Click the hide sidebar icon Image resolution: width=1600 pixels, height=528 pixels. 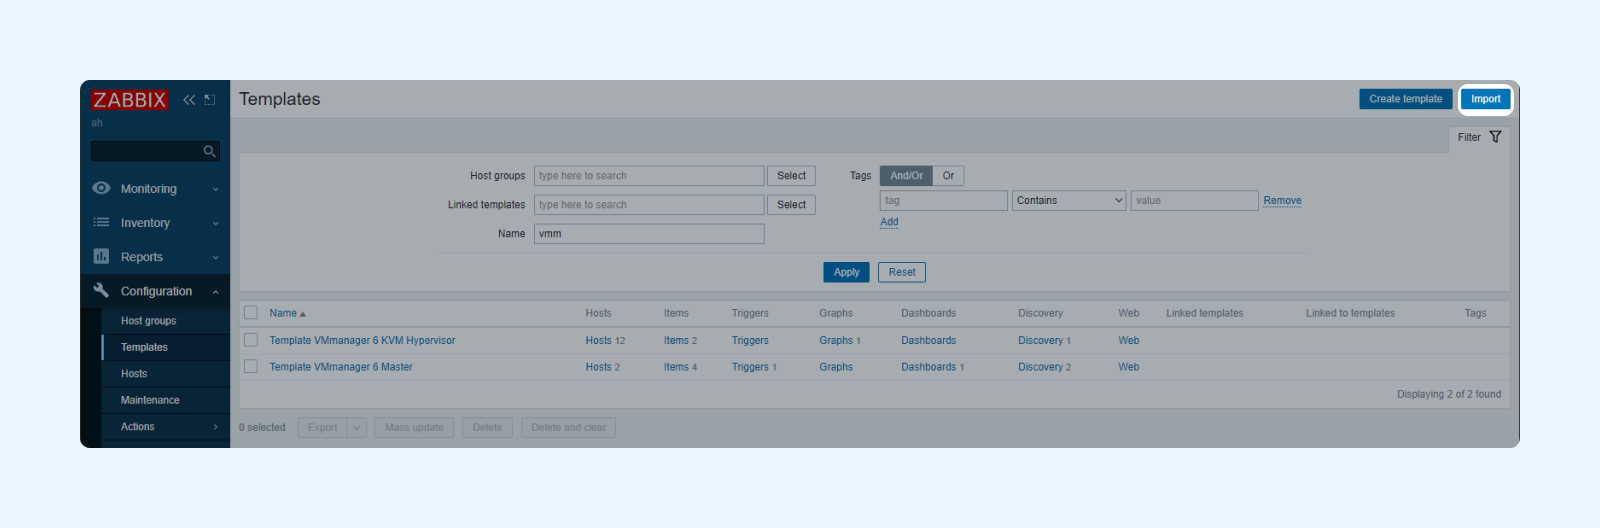pos(210,100)
